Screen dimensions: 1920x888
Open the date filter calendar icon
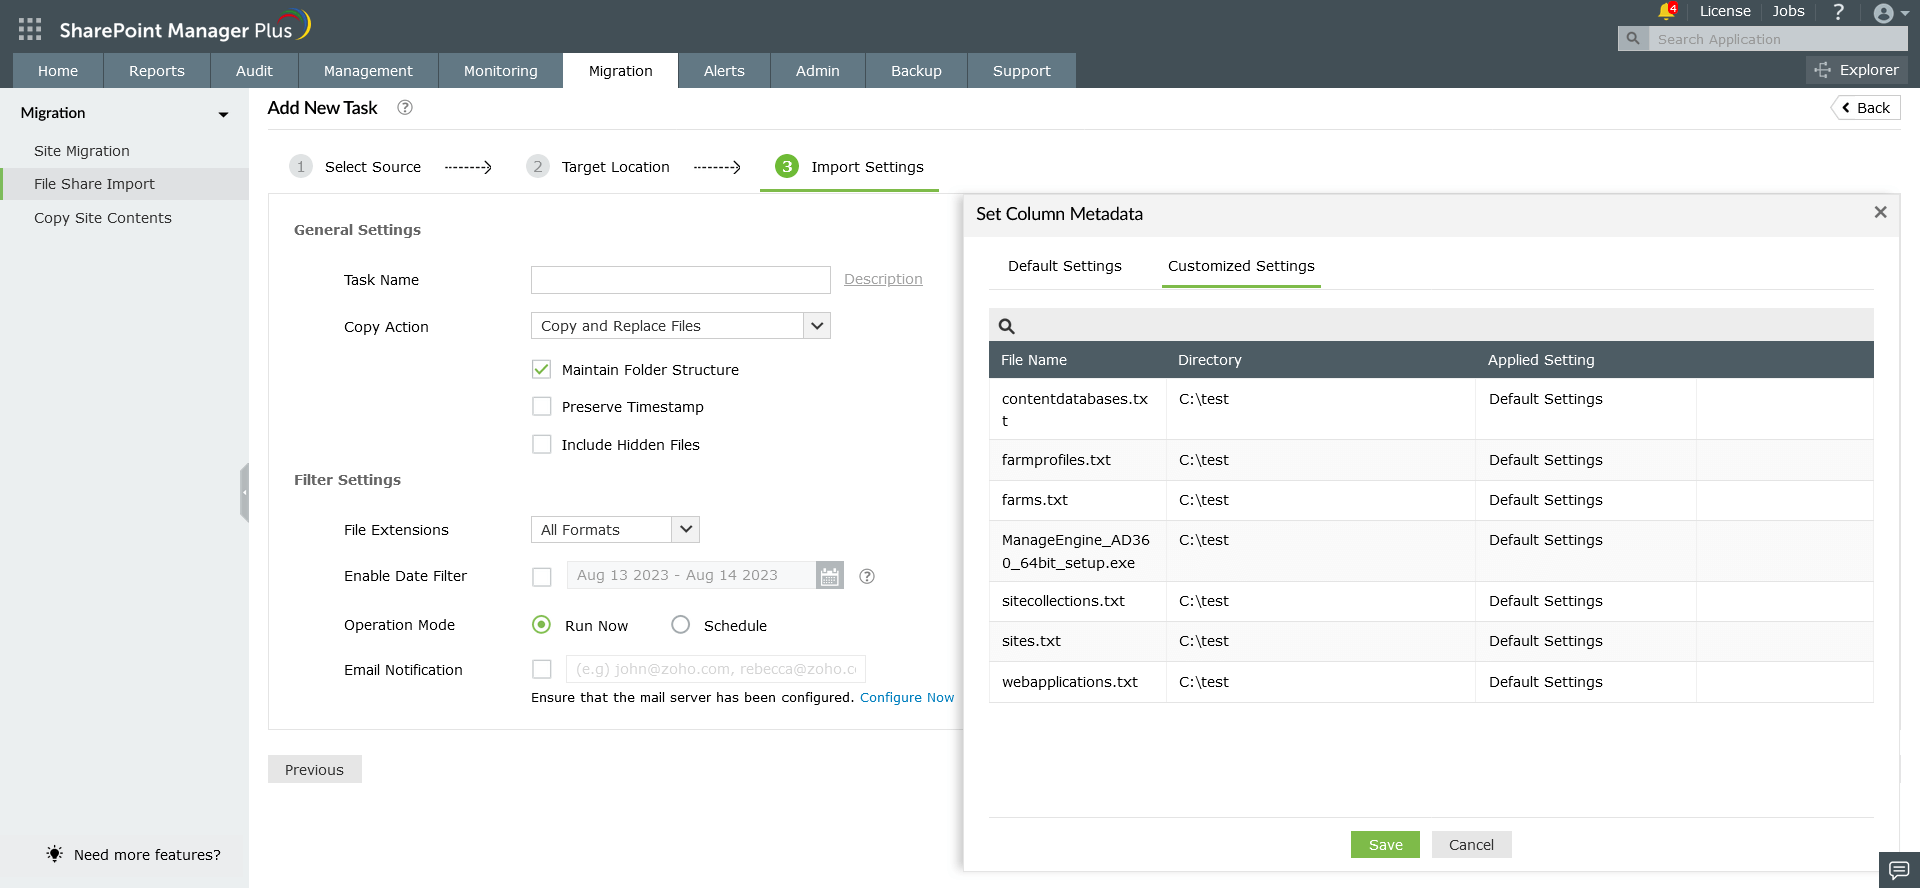[830, 576]
